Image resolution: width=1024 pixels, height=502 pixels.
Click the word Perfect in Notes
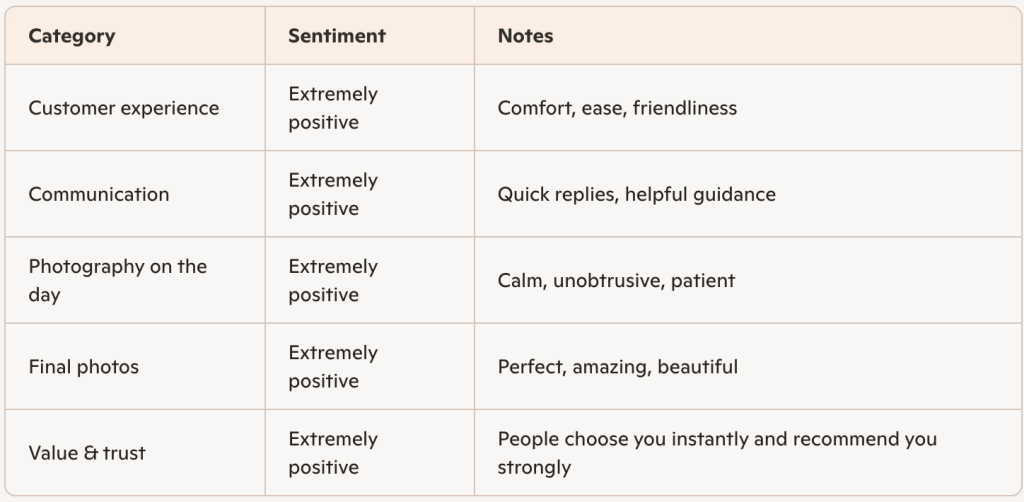coord(531,367)
